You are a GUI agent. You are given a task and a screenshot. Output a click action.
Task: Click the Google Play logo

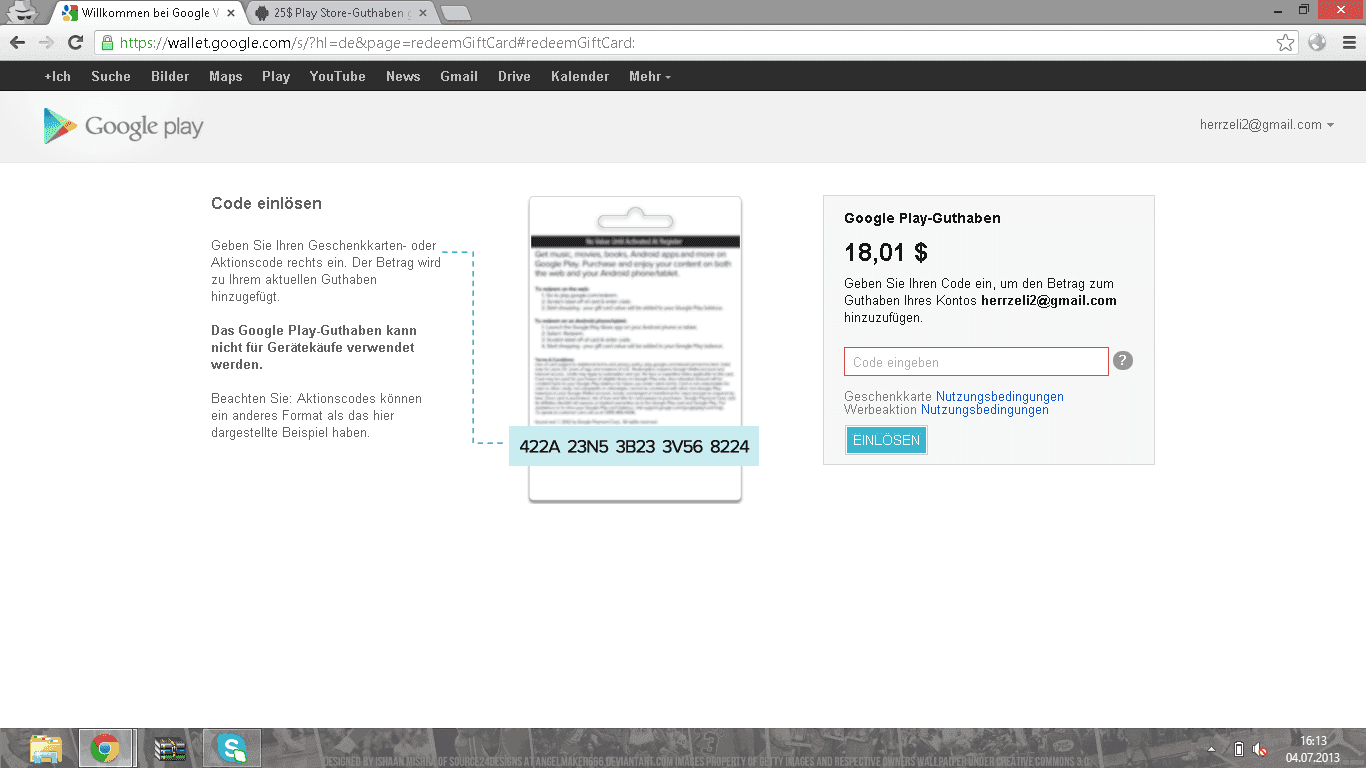pyautogui.click(x=123, y=126)
